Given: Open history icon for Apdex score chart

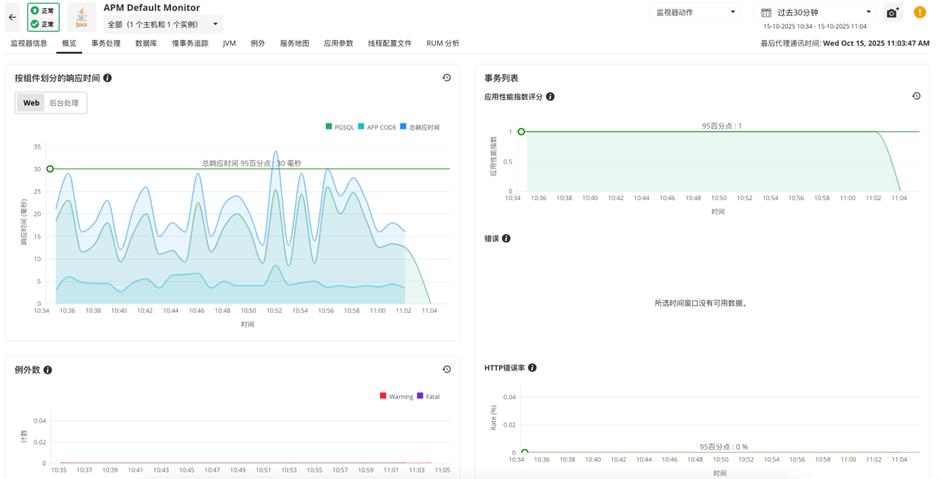Looking at the screenshot, I should point(917,96).
